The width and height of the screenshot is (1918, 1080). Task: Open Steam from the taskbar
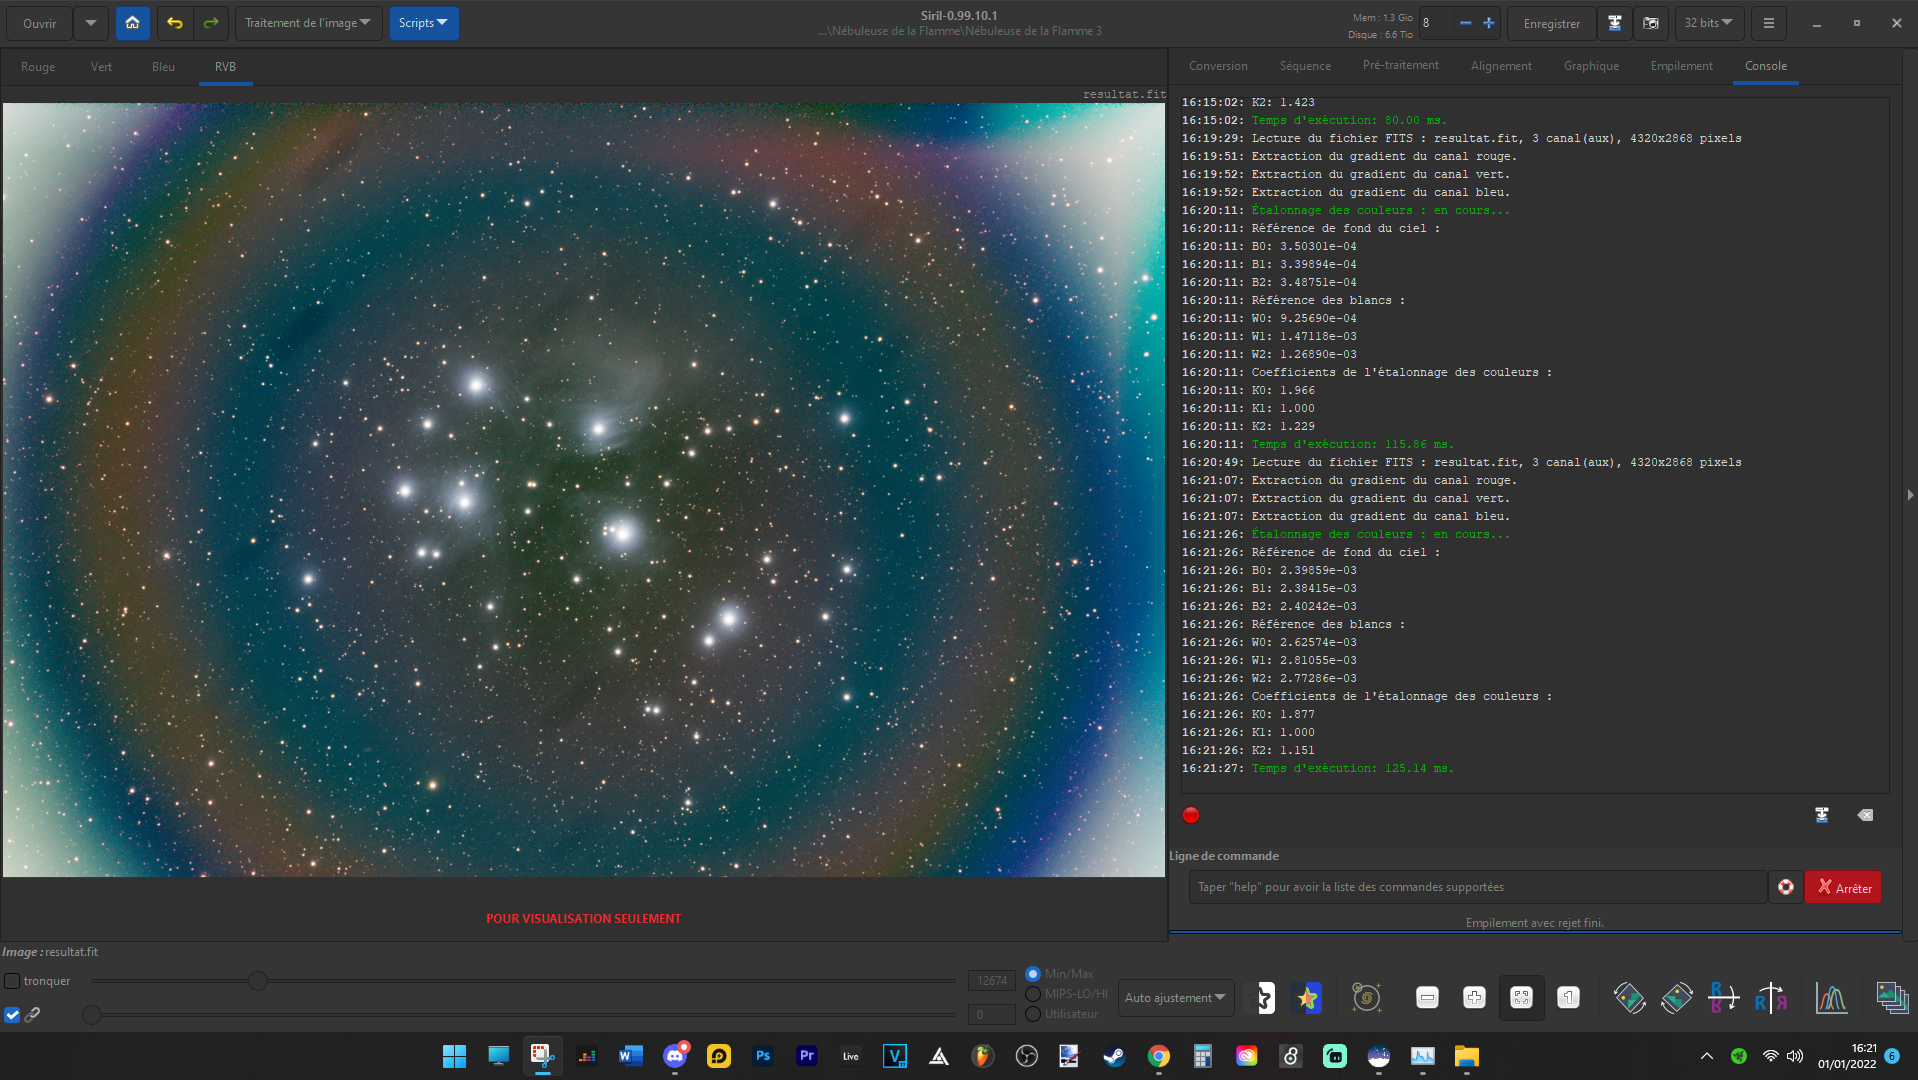pos(1113,1056)
